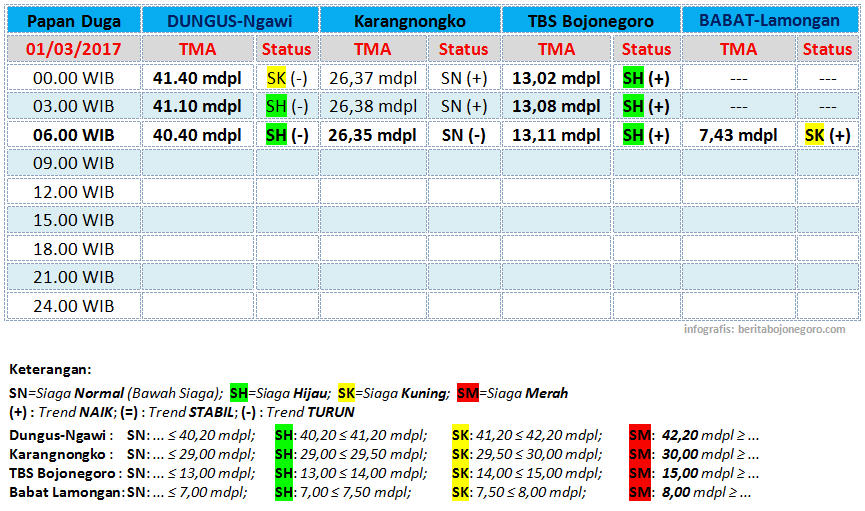Select the 26,38 mdpl Karangnongko reading

(x=374, y=106)
